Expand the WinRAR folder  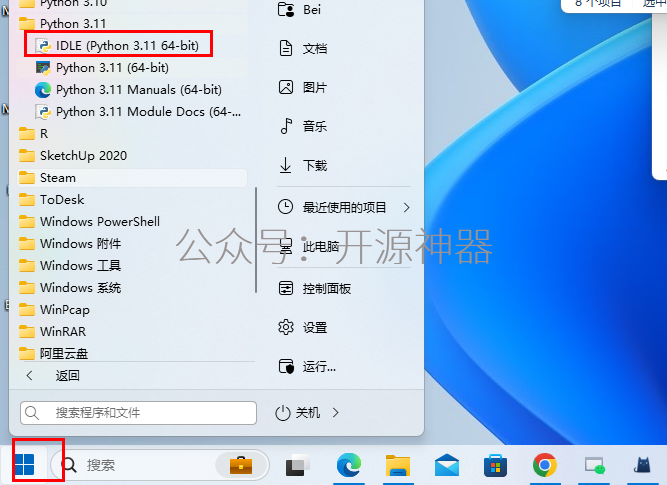[52, 331]
